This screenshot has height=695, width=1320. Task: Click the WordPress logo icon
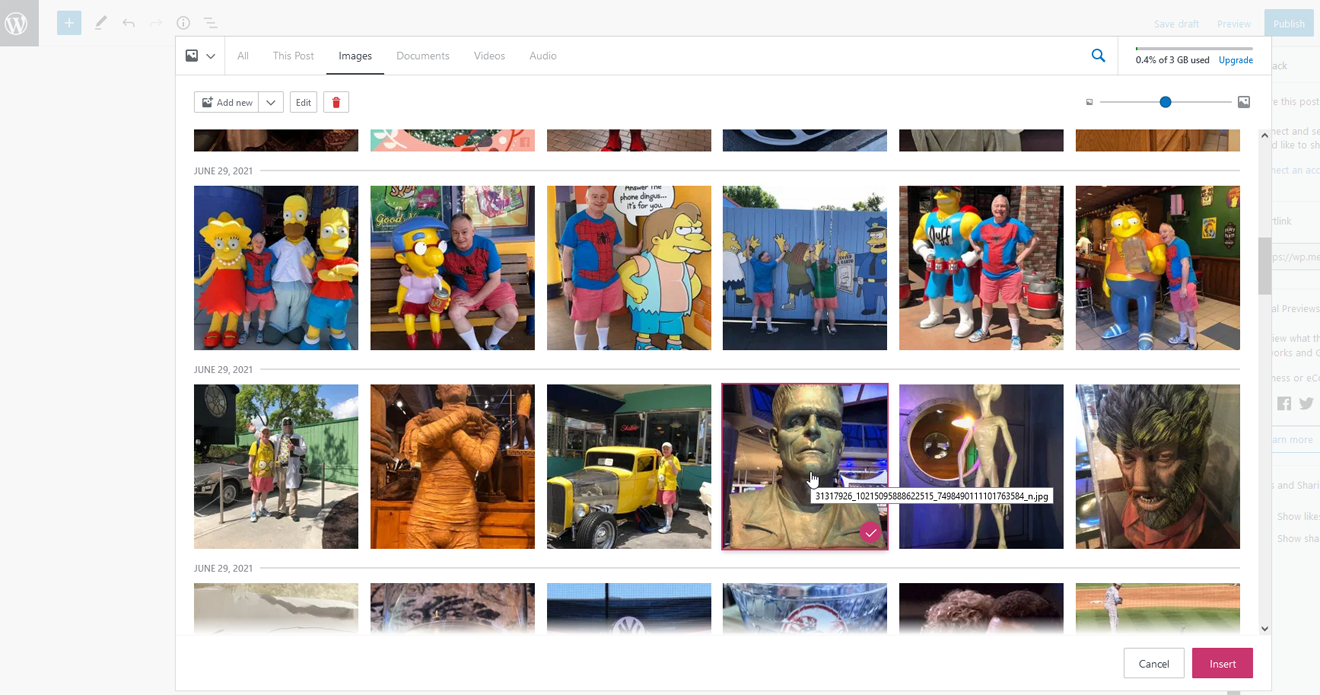point(16,23)
